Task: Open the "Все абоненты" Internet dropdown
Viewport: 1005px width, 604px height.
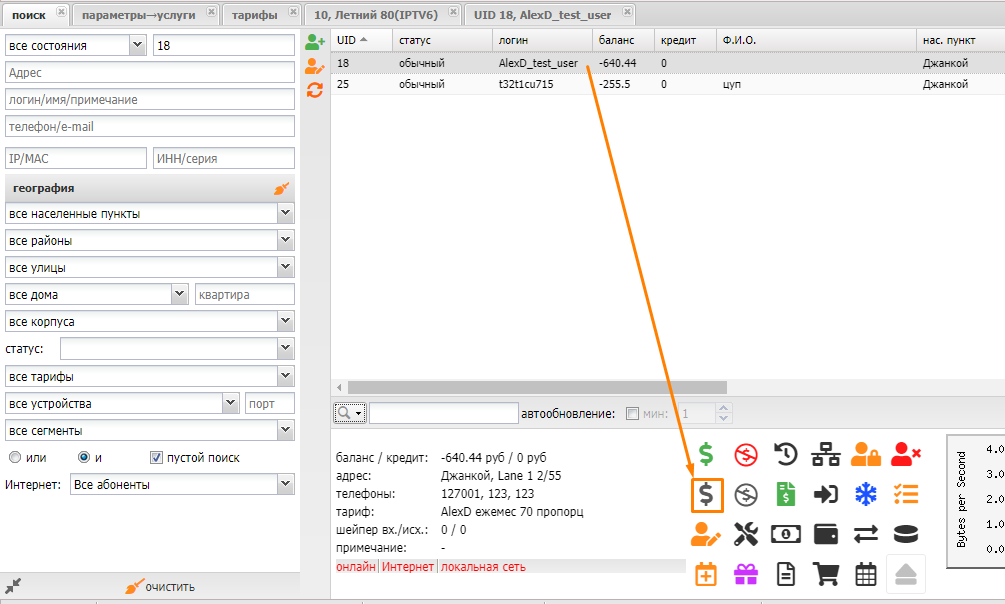Action: [x=285, y=484]
